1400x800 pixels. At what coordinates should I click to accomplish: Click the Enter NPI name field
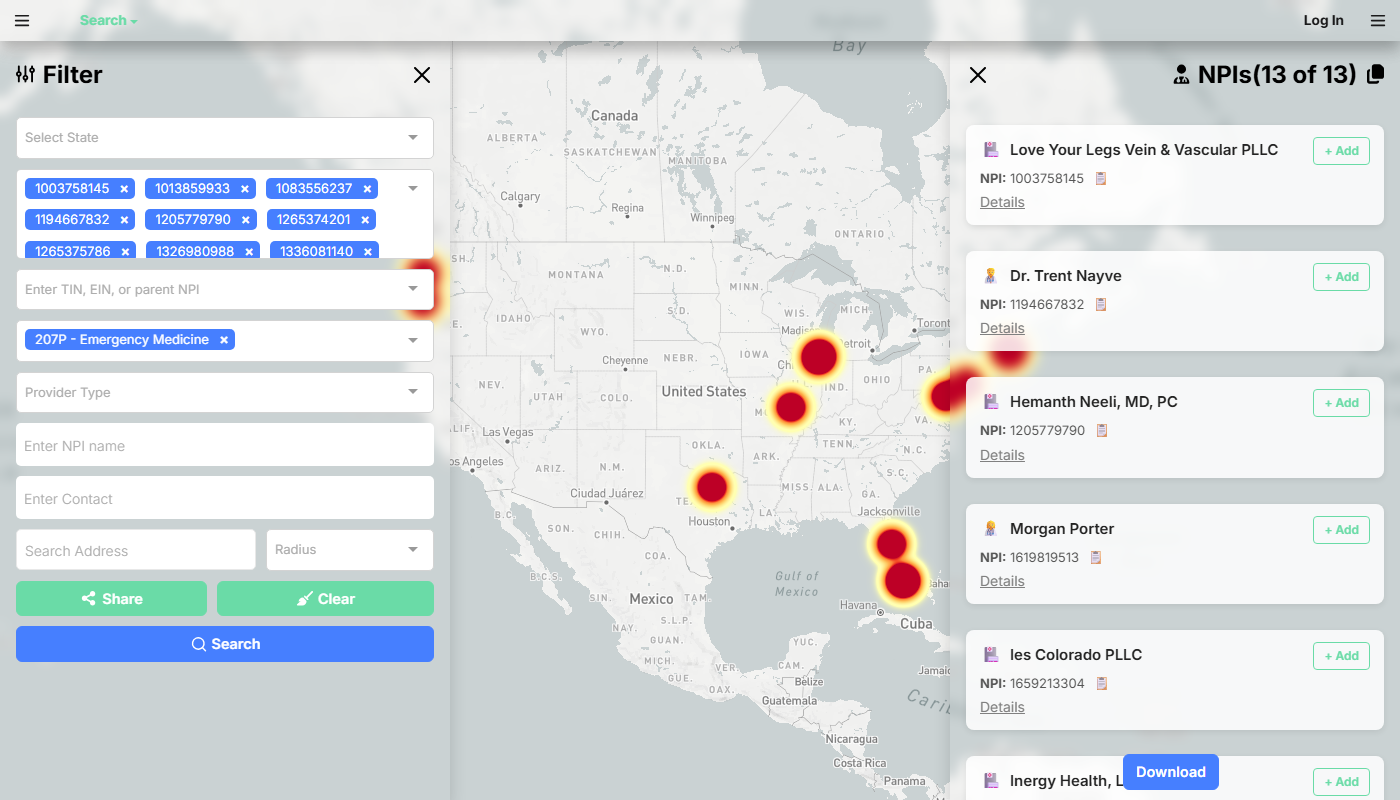click(x=224, y=445)
